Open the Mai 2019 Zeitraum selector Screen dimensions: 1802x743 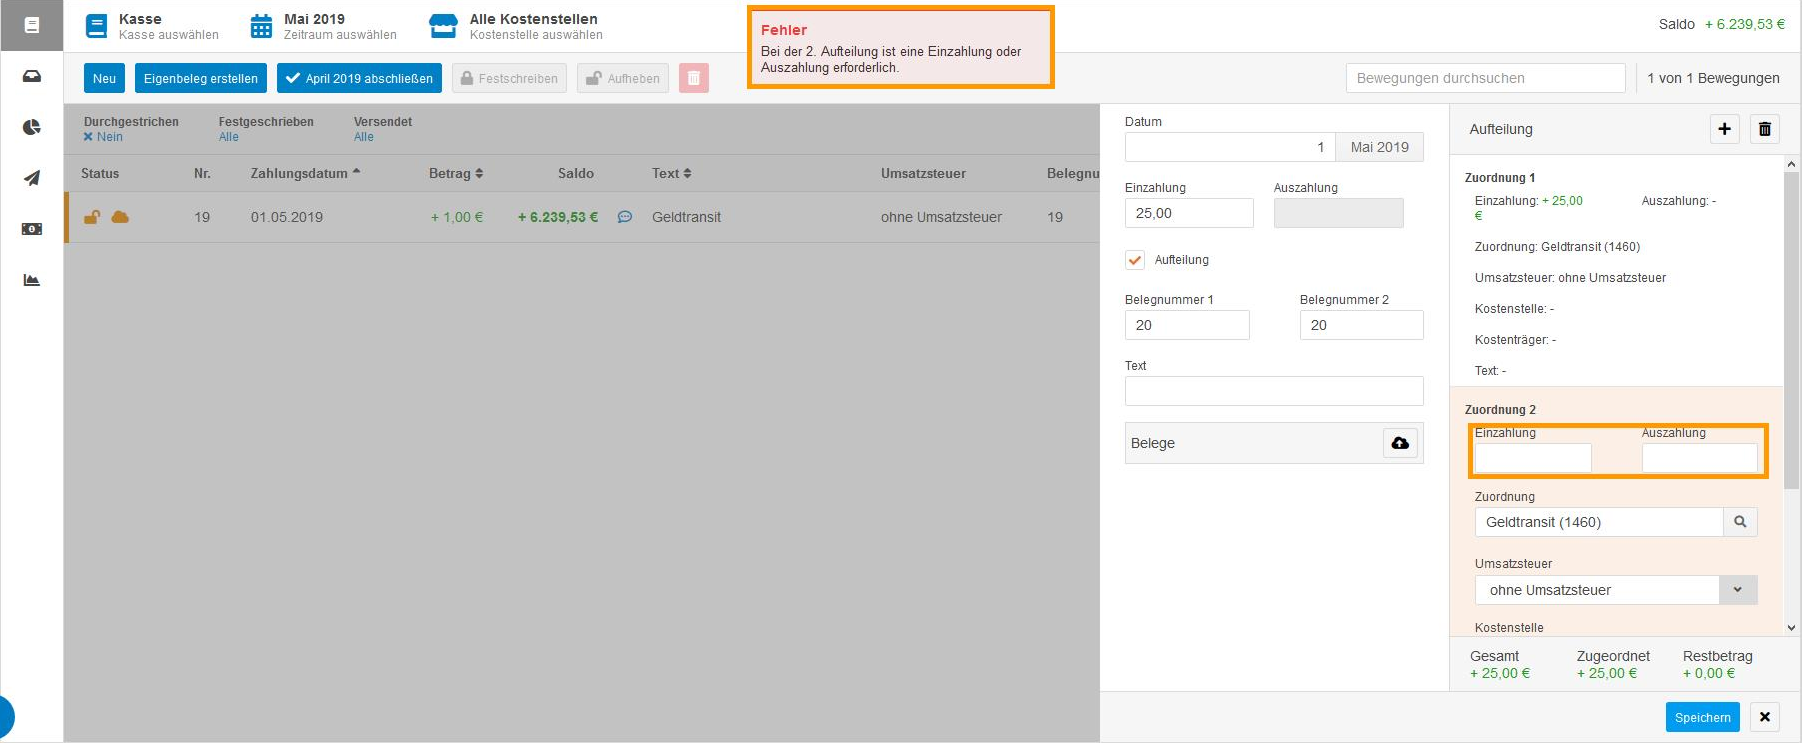(x=323, y=26)
